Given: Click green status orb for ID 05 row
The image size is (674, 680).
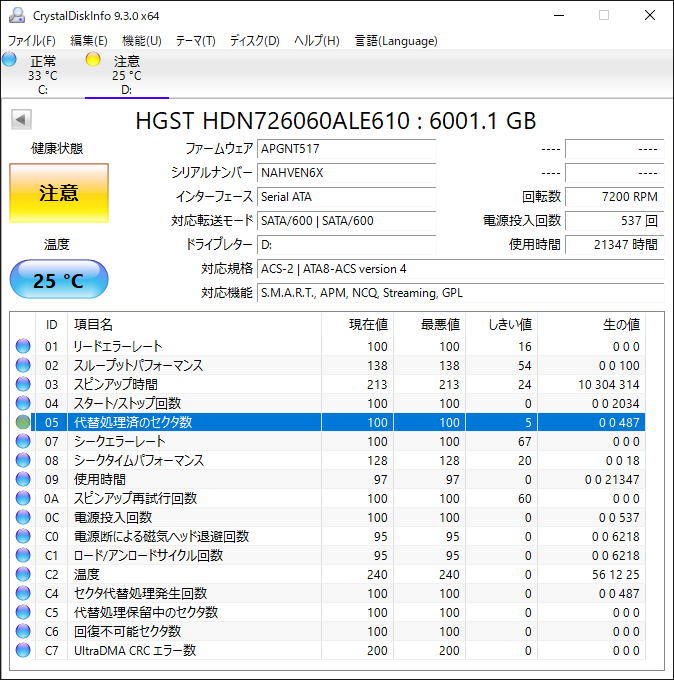Looking at the screenshot, I should 23,422.
